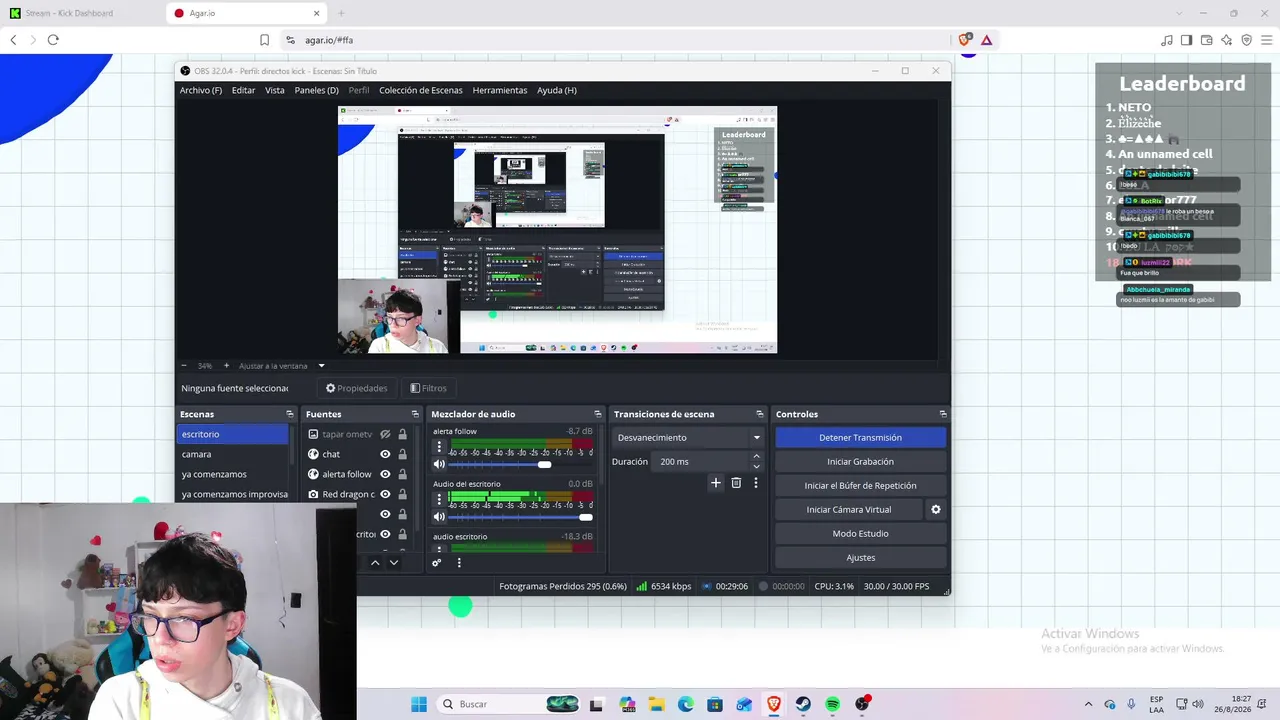This screenshot has width=1280, height=720.
Task: Start the virtual camera with Iniciar Cámara Virtual
Action: tap(849, 509)
